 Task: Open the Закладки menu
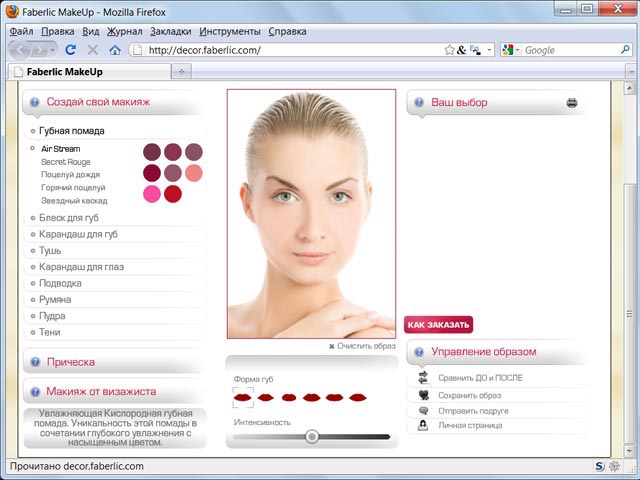point(171,31)
